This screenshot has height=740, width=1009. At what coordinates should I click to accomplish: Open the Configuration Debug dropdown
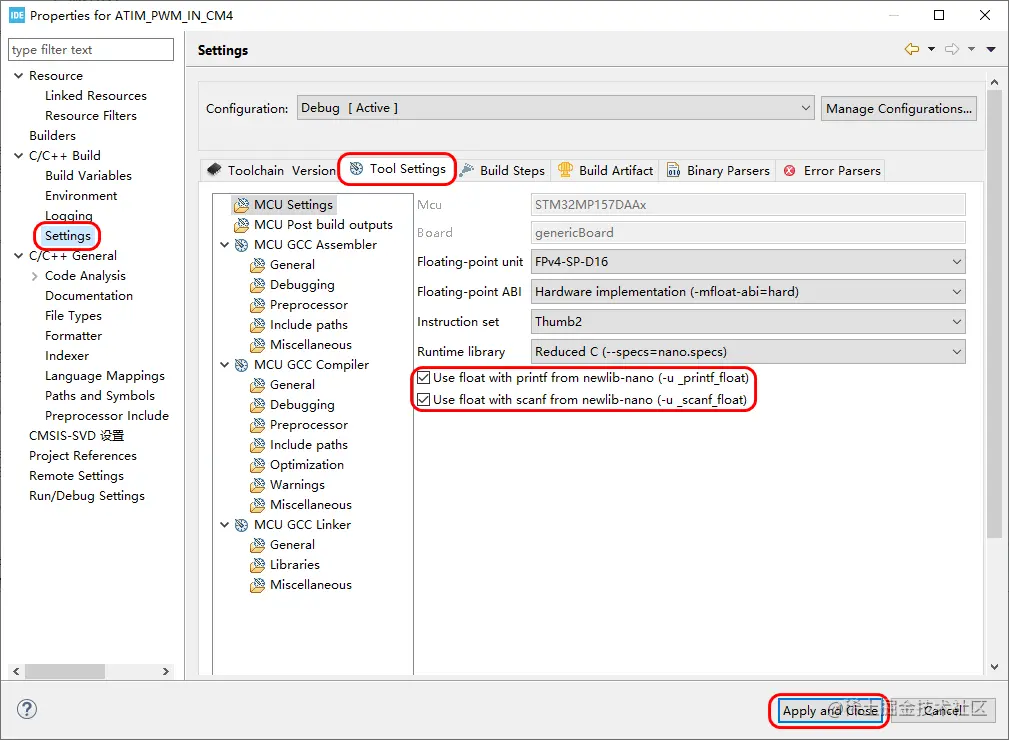pos(555,108)
